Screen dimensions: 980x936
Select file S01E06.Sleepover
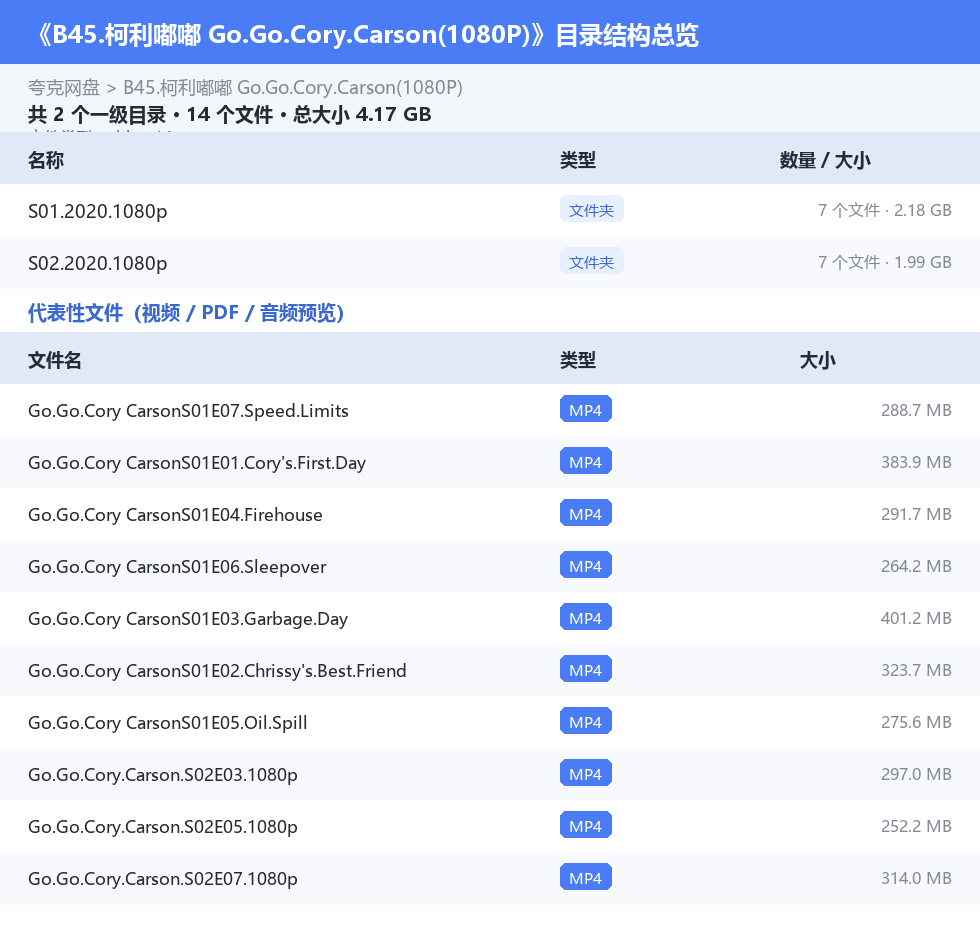pos(177,566)
